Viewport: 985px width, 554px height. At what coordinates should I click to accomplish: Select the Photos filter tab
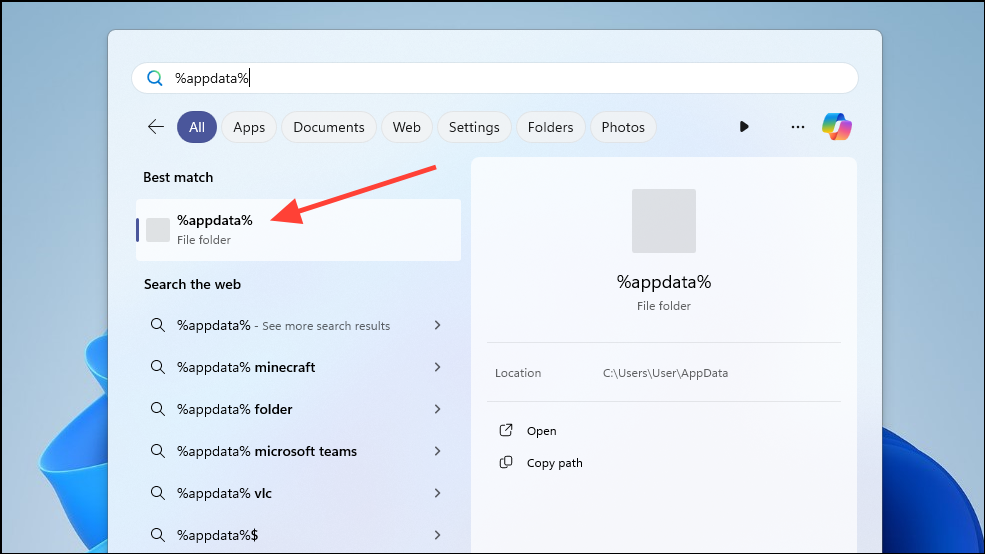pyautogui.click(x=623, y=127)
